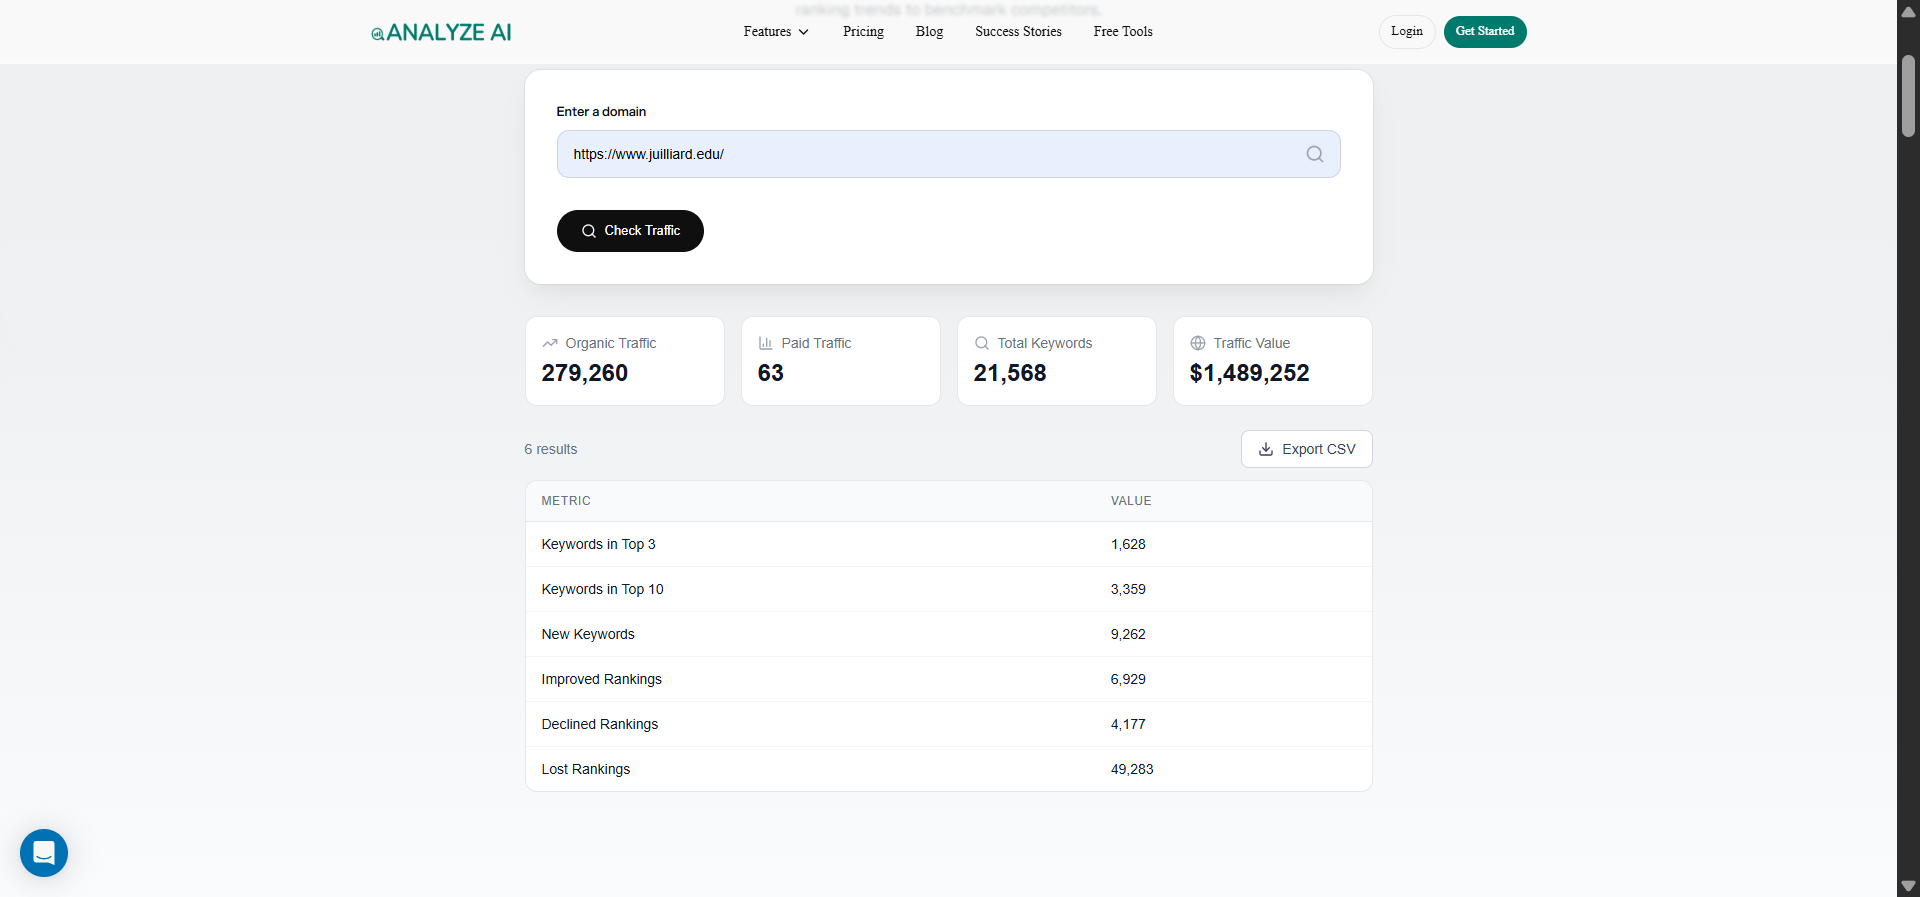Focus the domain input field
Image resolution: width=1920 pixels, height=897 pixels.
(x=948, y=154)
